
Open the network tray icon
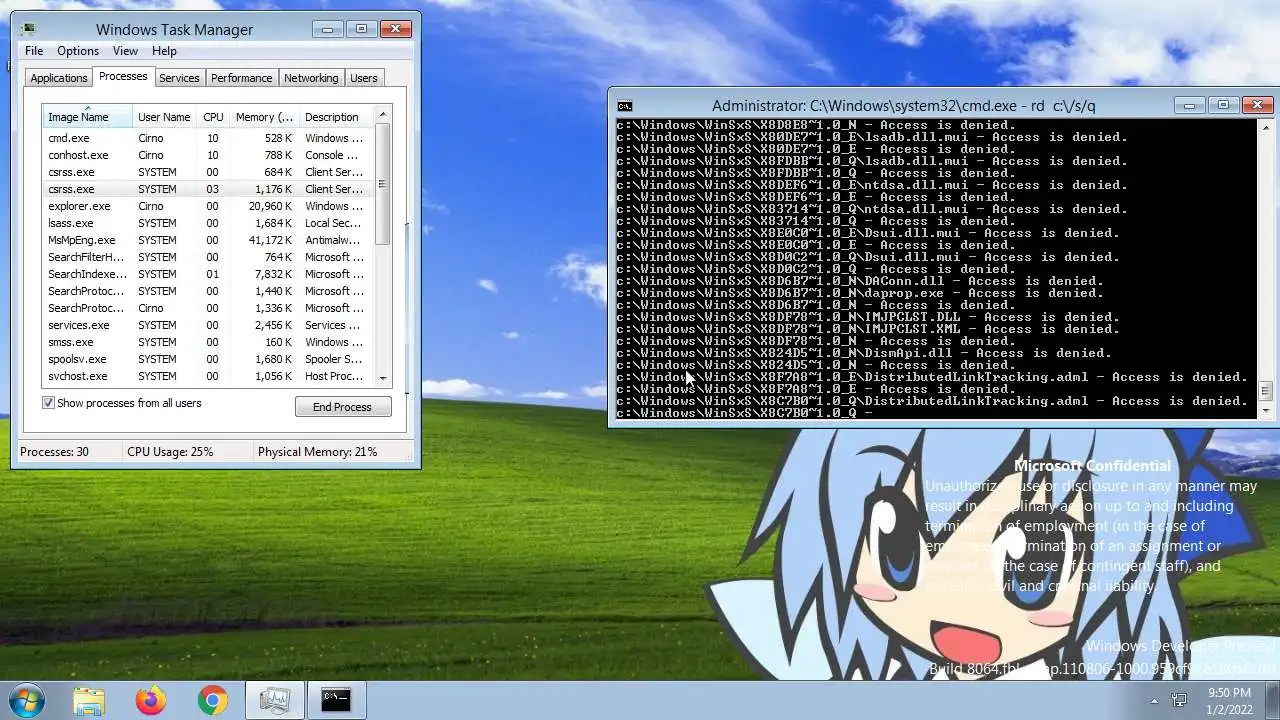[x=1179, y=701]
